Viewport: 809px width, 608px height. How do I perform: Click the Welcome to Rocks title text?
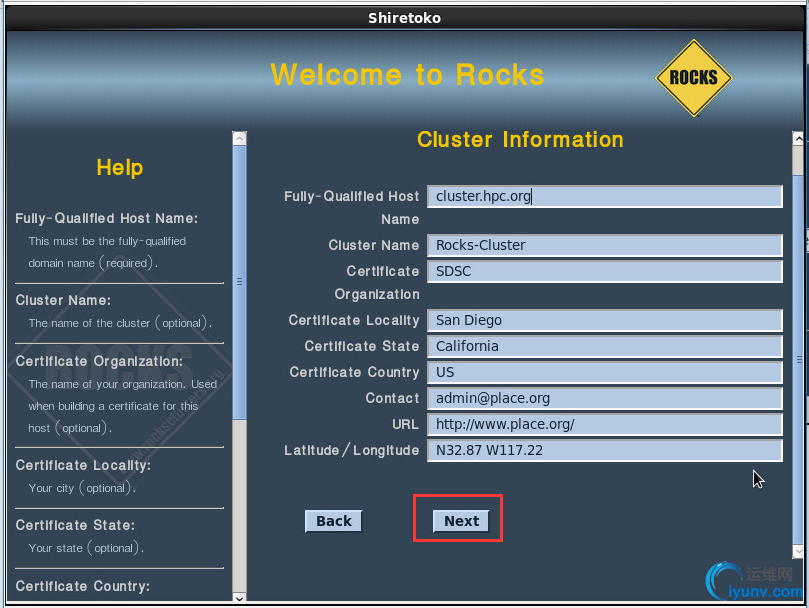click(x=408, y=75)
